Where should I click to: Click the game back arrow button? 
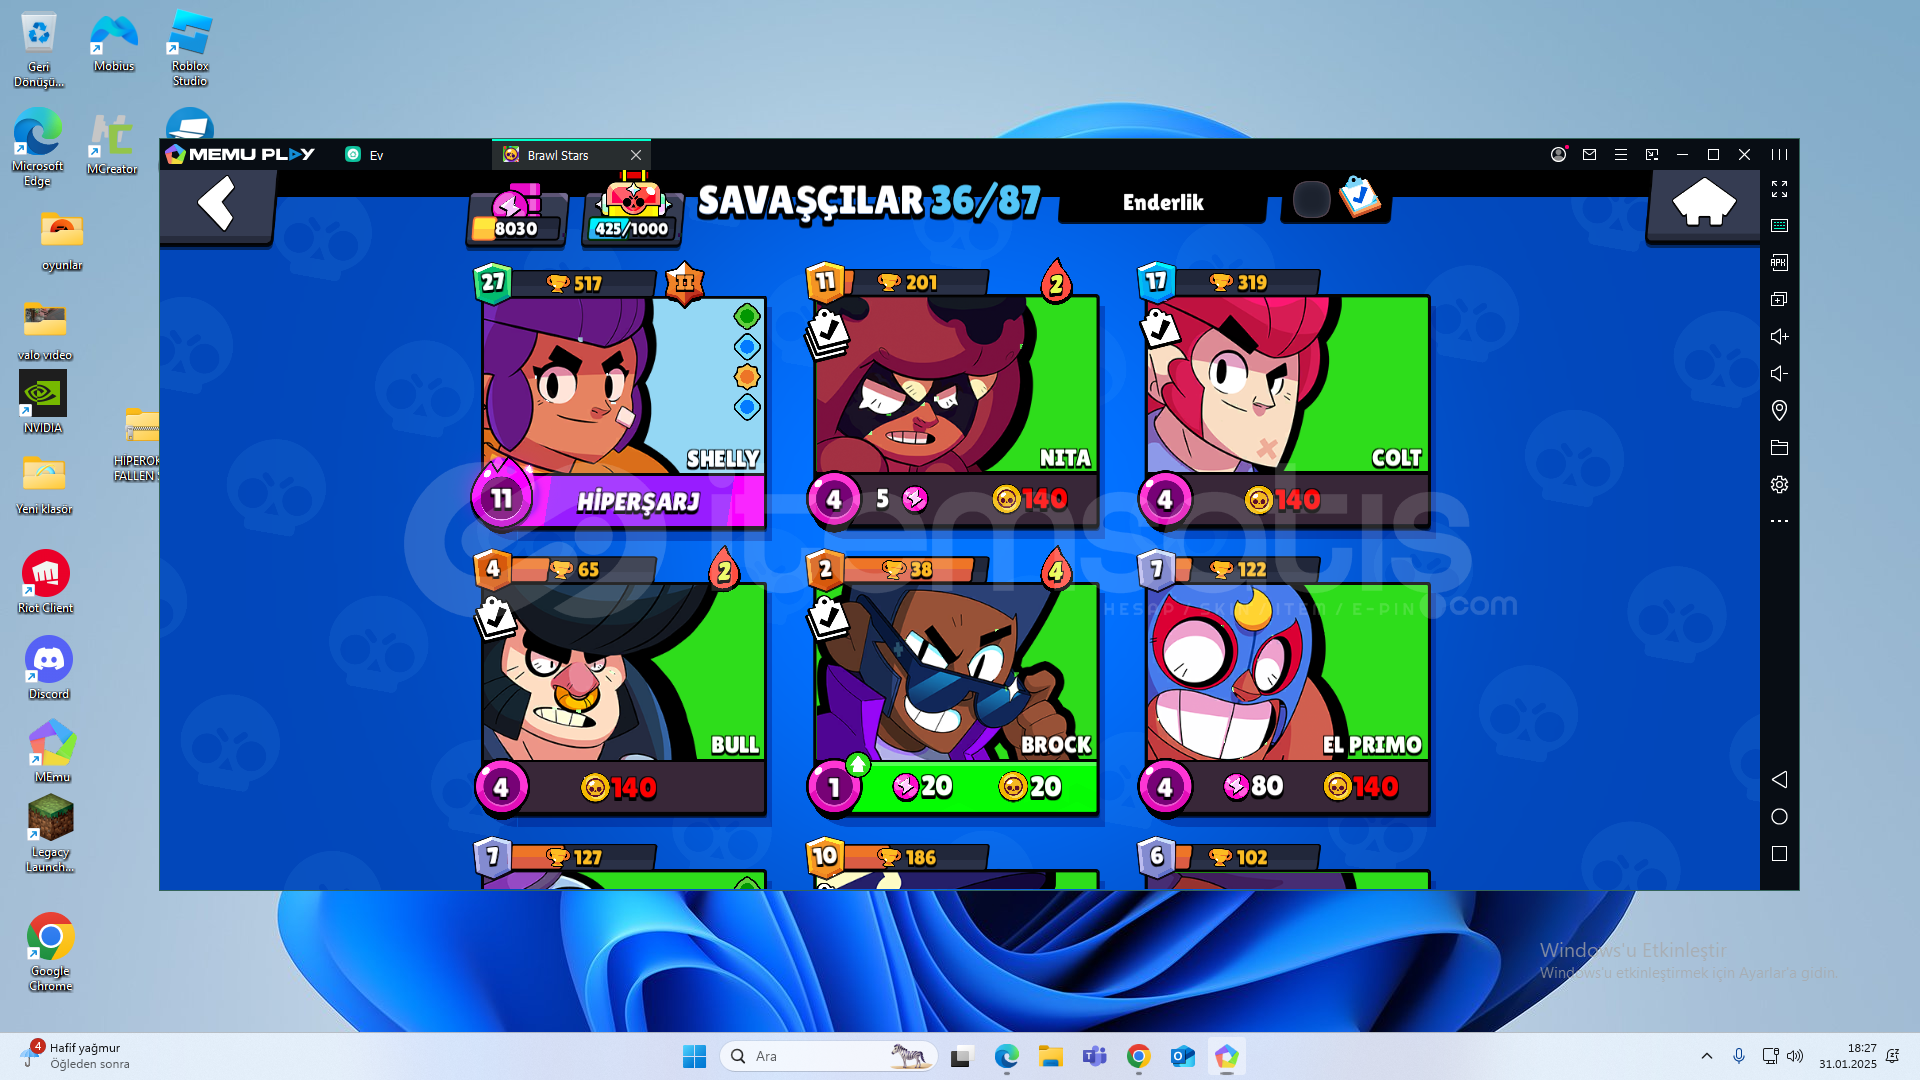(x=217, y=205)
